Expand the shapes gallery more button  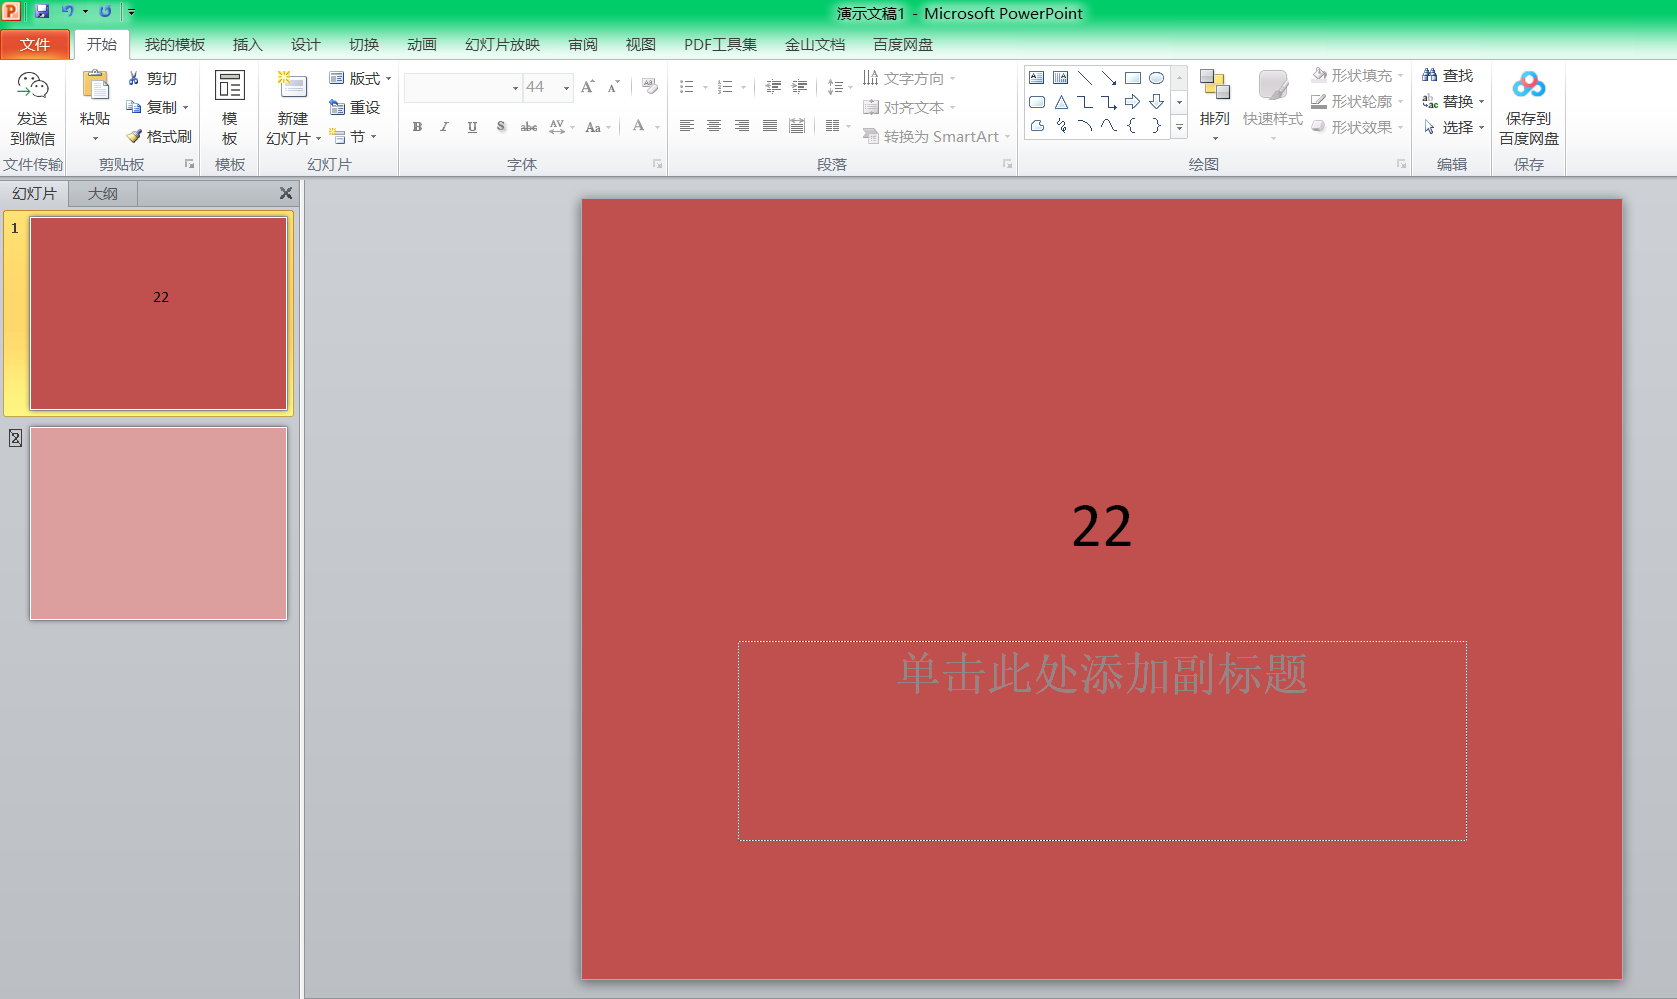[1179, 127]
